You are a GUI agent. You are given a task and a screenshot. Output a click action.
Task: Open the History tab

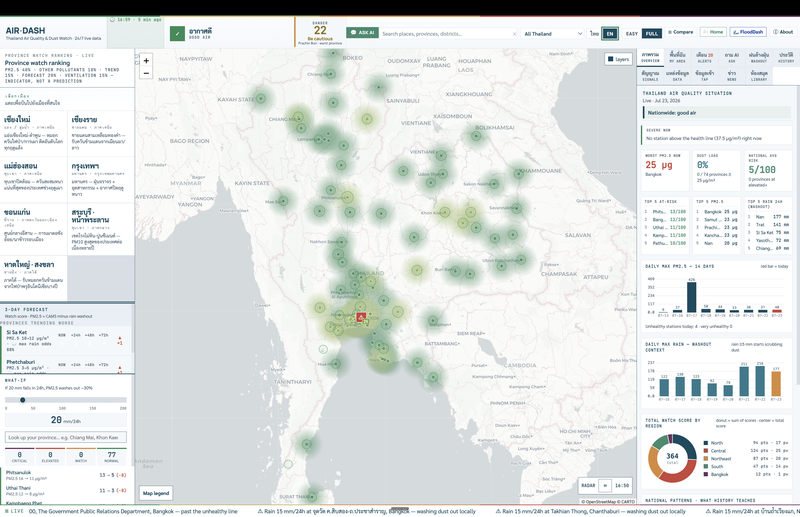(x=786, y=57)
